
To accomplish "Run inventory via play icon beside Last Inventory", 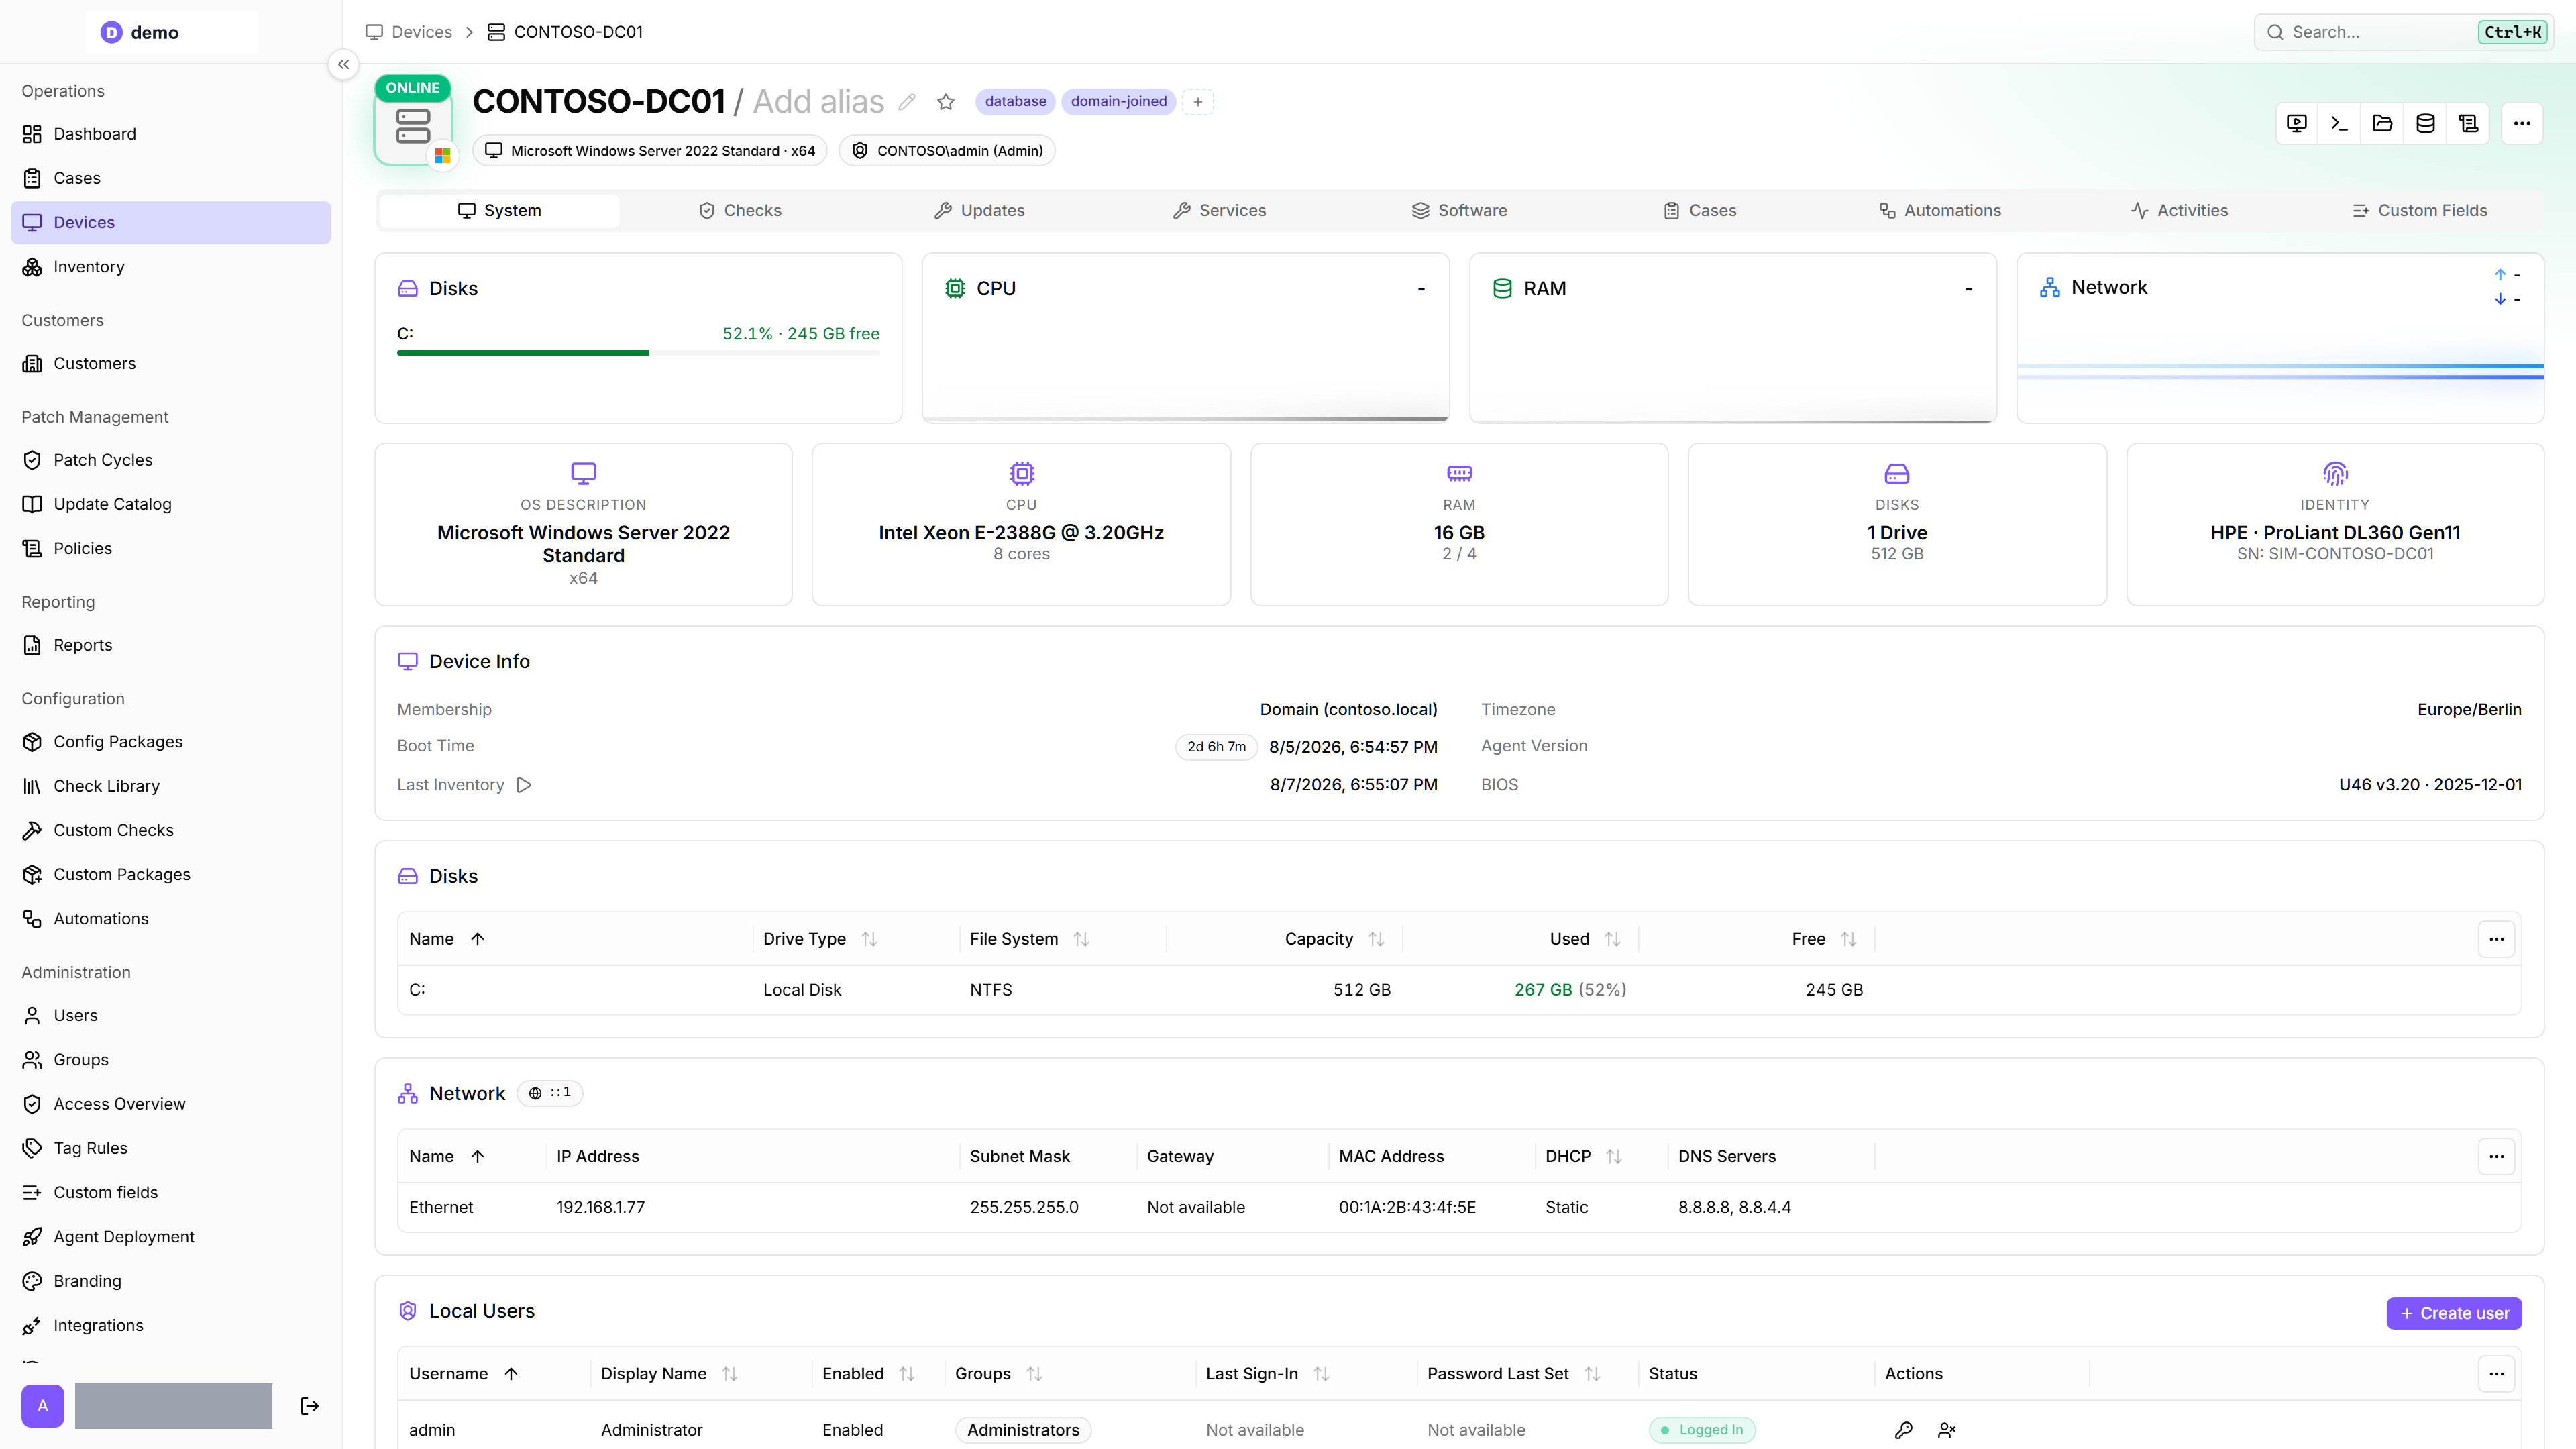I will point(524,785).
